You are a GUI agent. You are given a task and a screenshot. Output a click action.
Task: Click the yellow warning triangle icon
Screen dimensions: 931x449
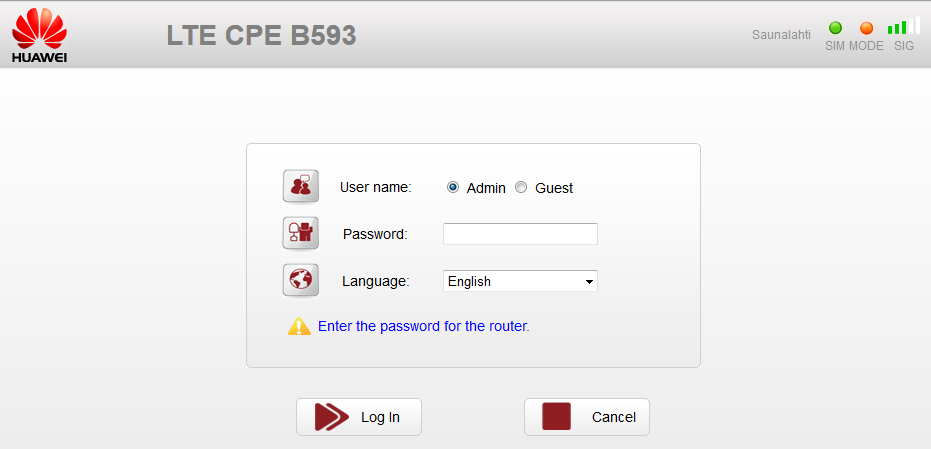pos(299,326)
